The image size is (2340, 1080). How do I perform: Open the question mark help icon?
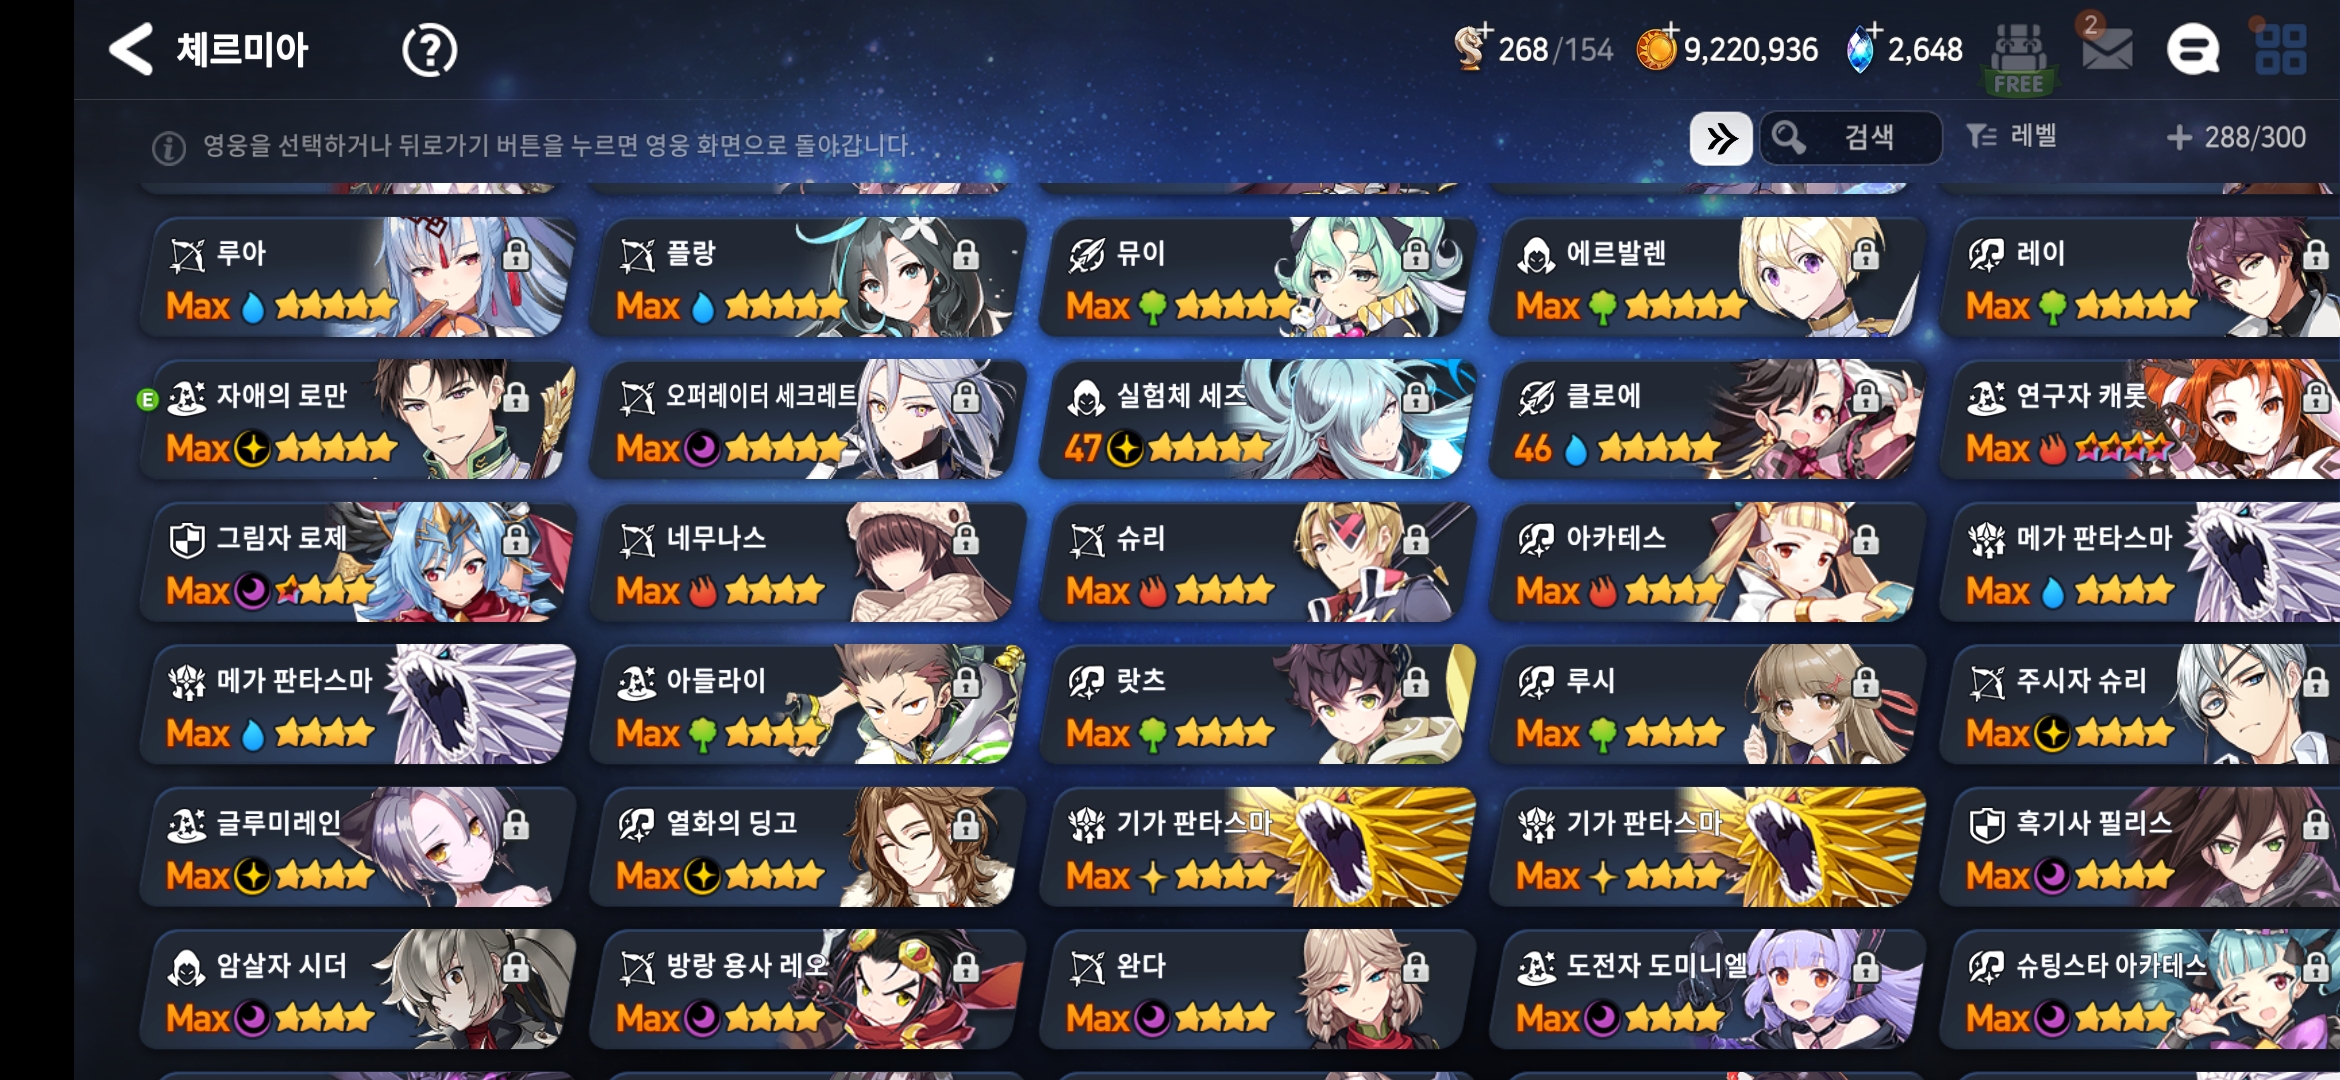click(429, 50)
